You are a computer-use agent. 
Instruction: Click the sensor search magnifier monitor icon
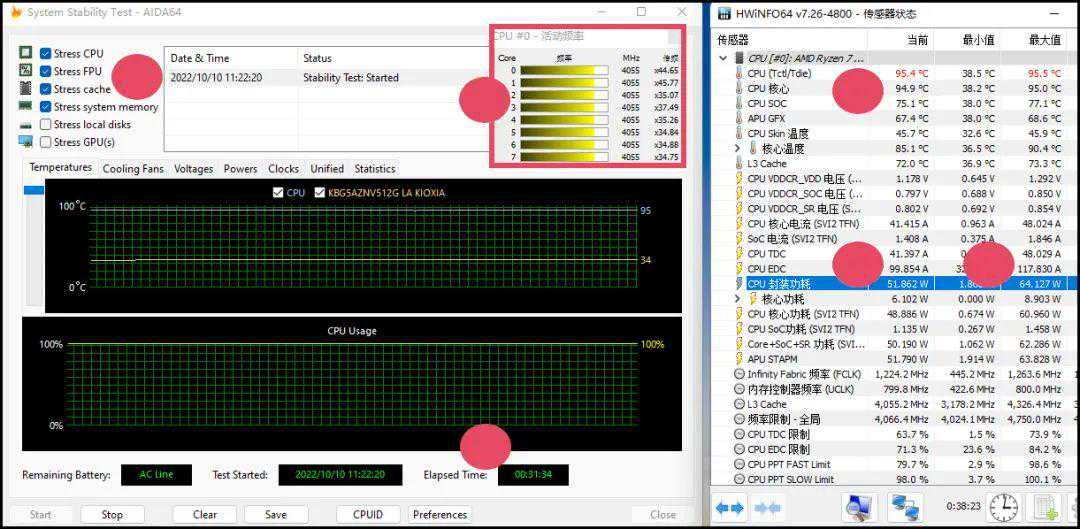click(858, 507)
